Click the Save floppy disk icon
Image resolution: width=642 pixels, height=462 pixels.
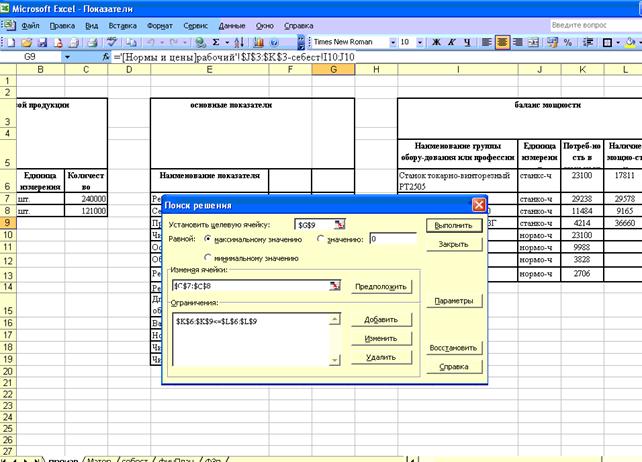43,42
